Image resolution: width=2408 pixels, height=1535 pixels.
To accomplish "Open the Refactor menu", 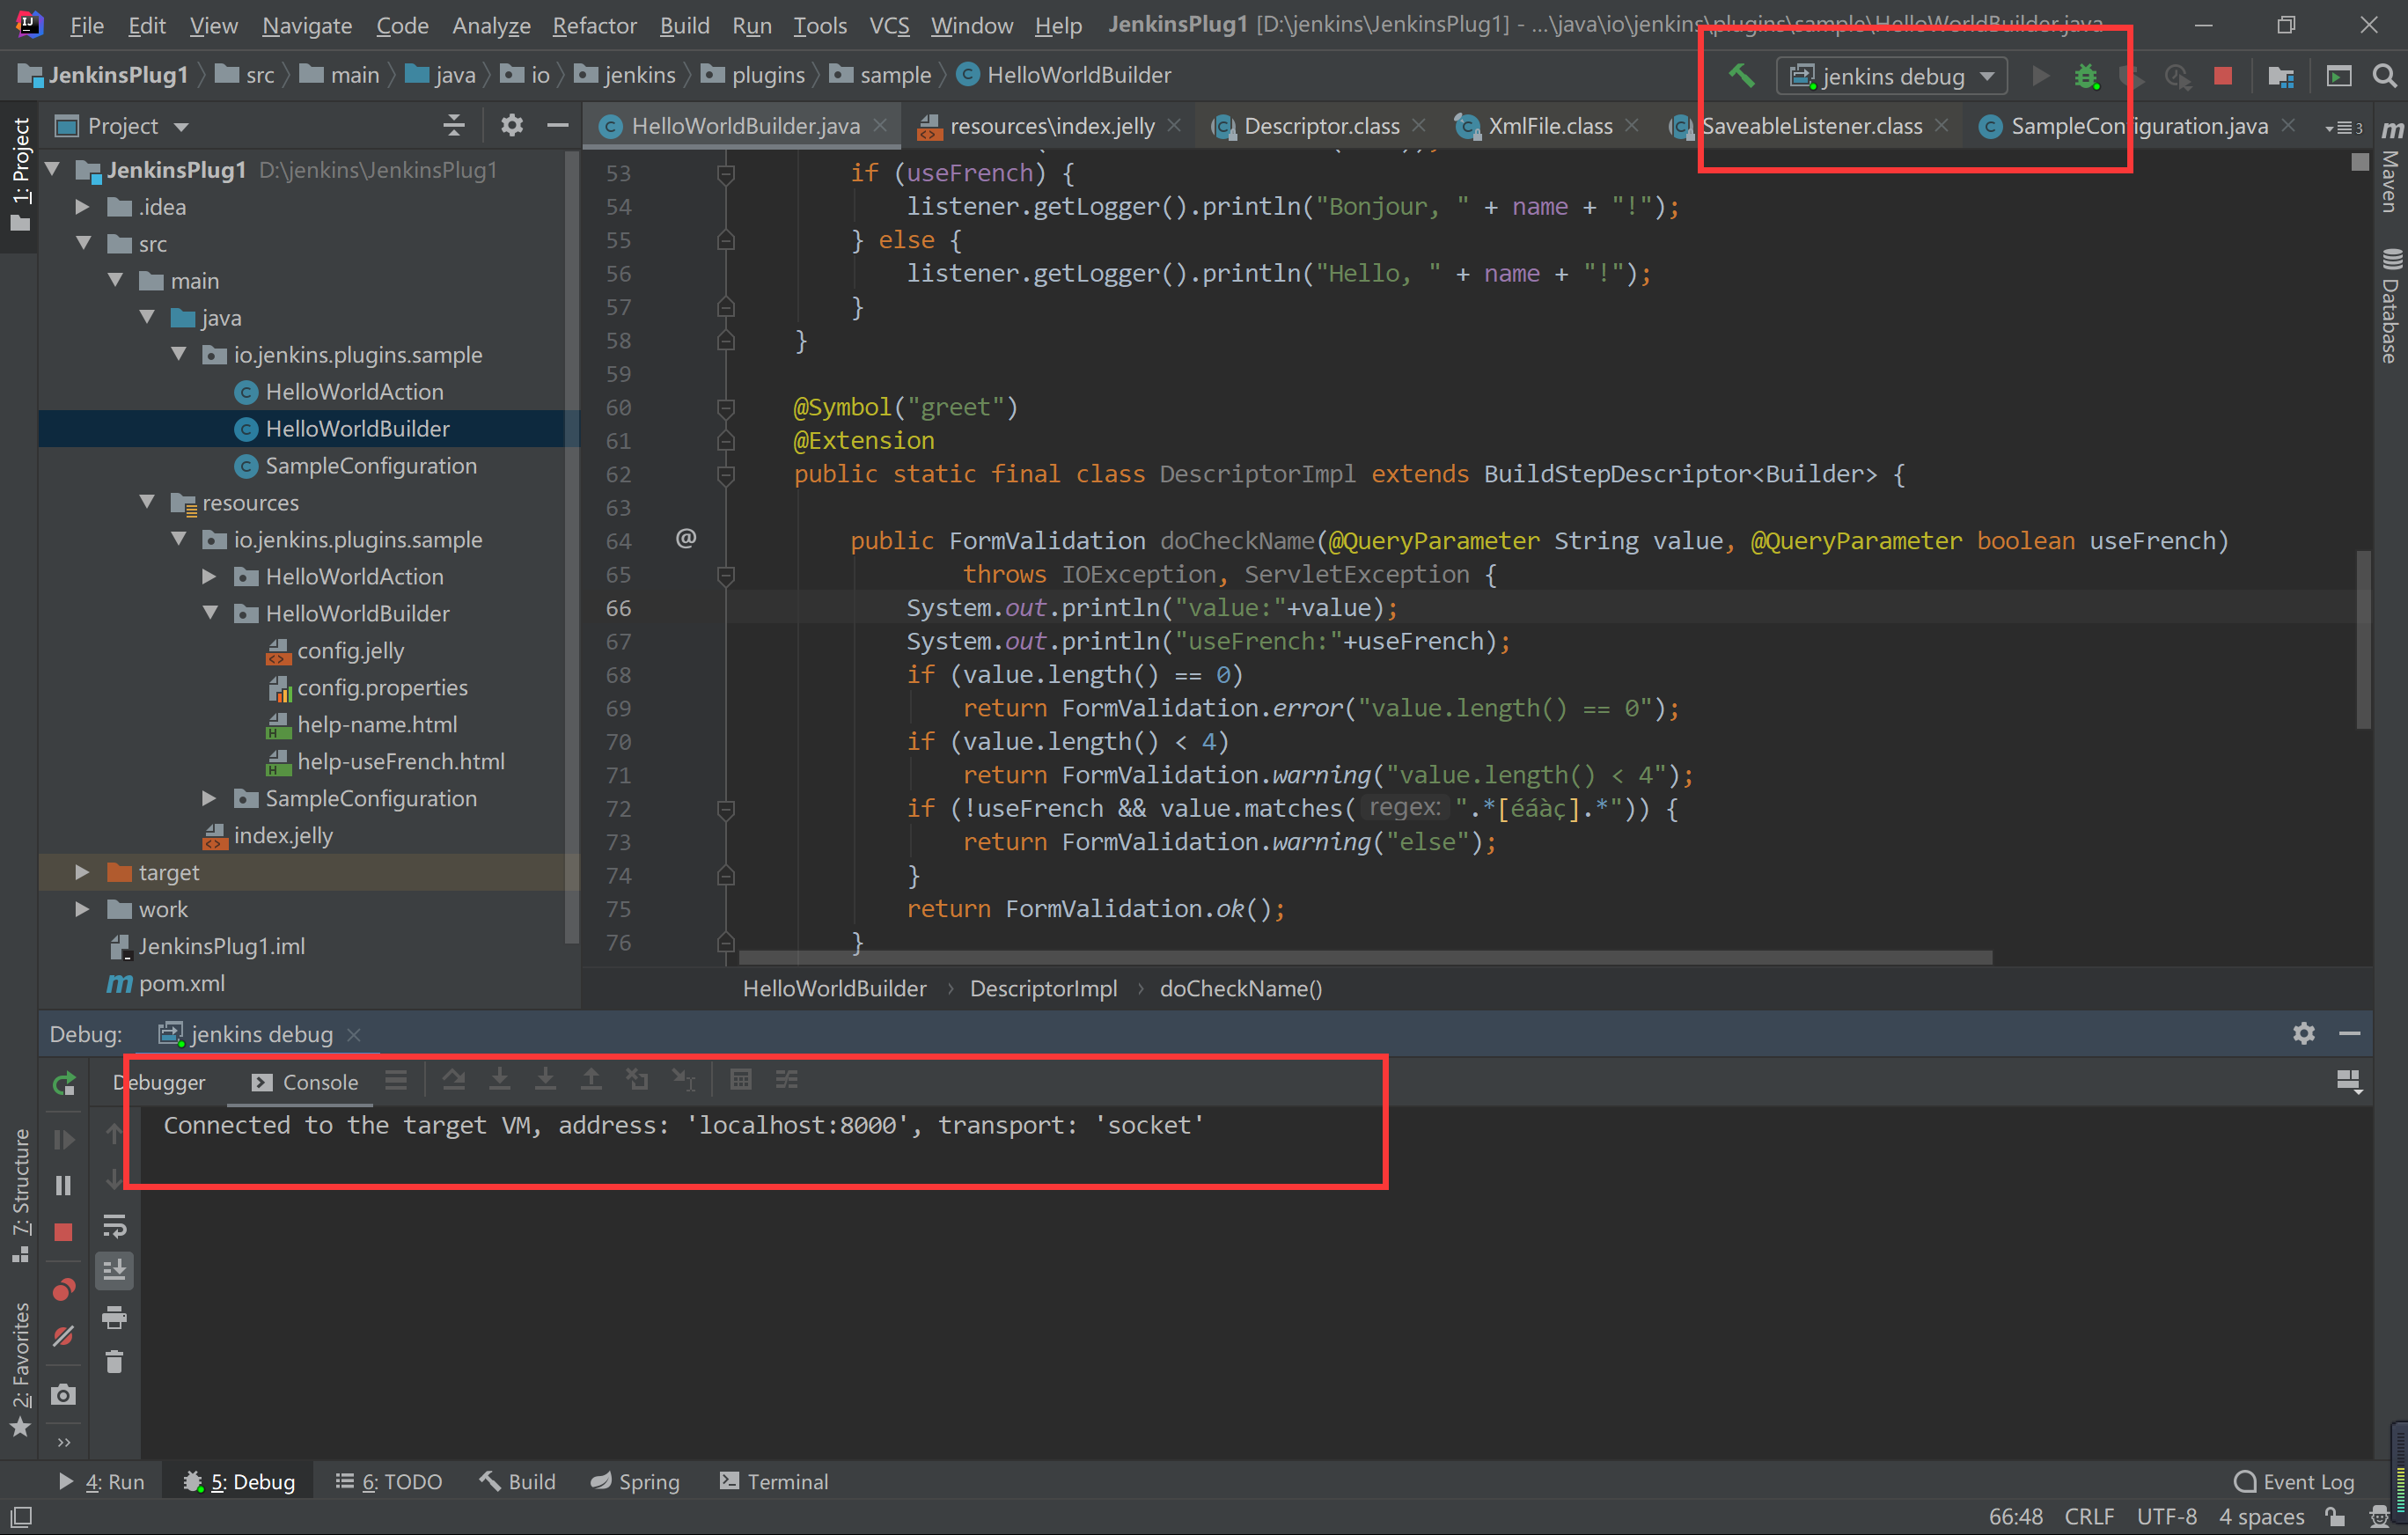I will pyautogui.click(x=594, y=25).
